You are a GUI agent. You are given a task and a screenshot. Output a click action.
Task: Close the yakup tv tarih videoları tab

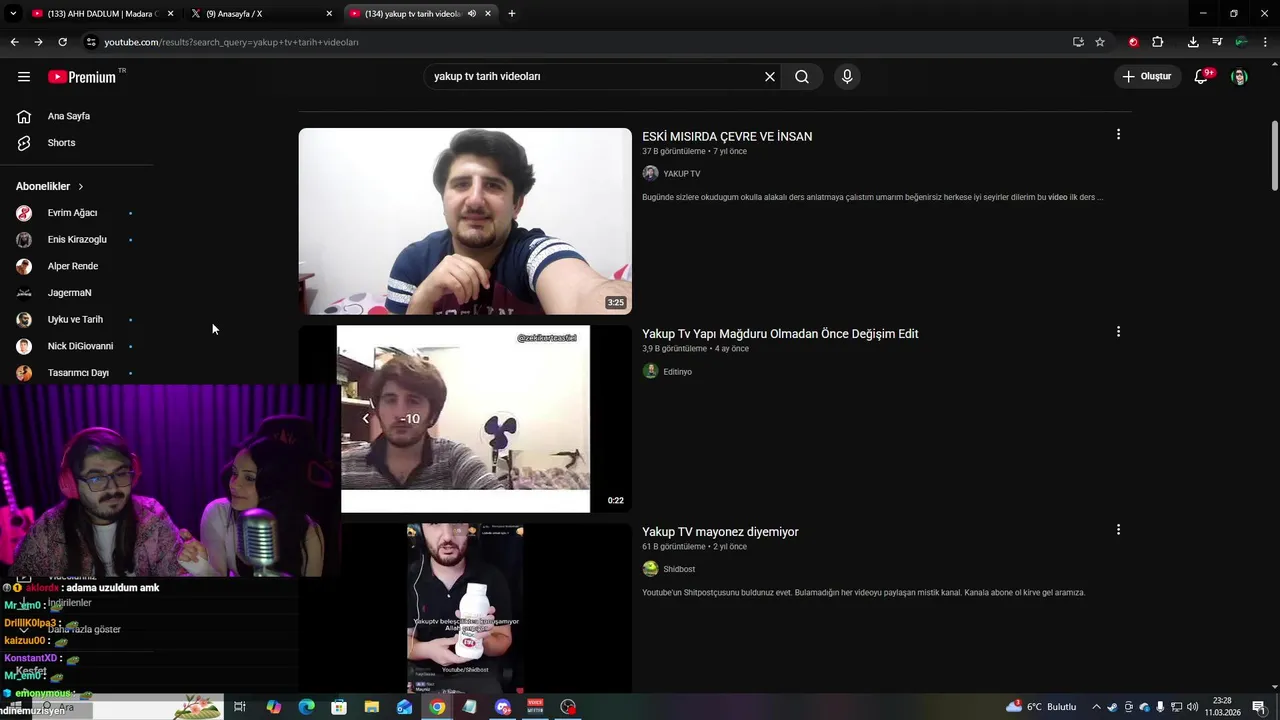[x=488, y=14]
